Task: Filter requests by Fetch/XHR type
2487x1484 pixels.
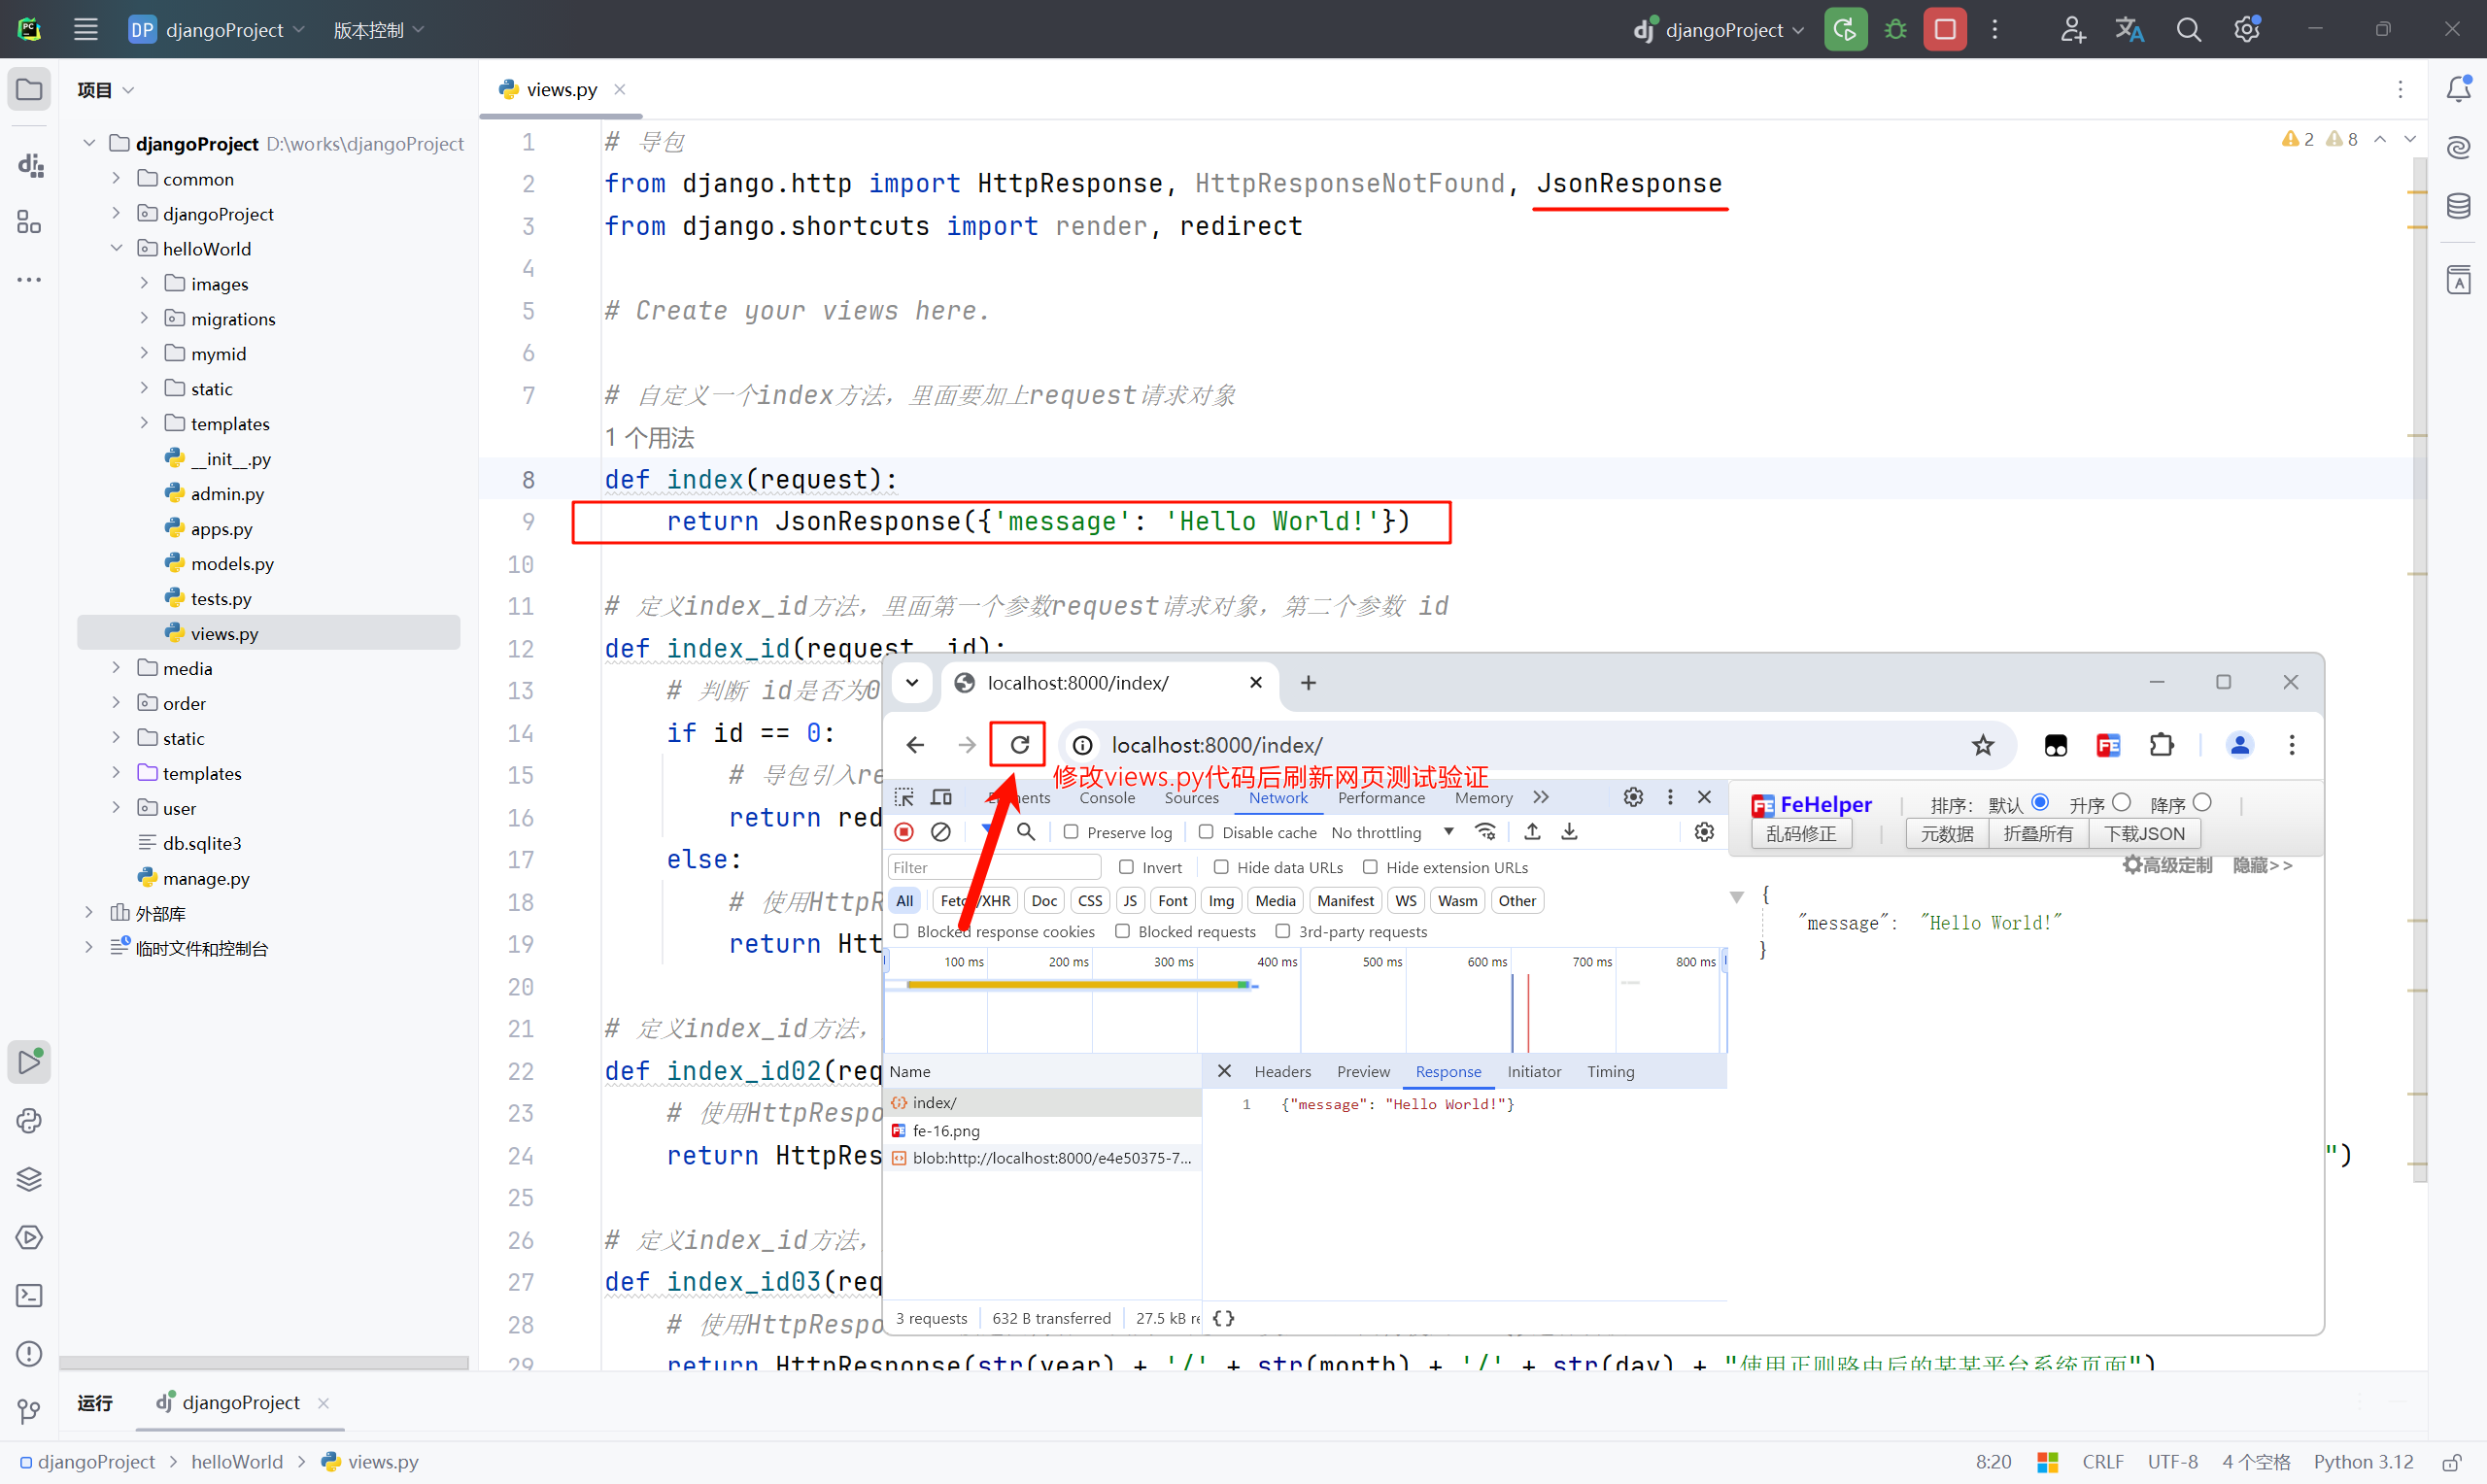Action: [975, 900]
